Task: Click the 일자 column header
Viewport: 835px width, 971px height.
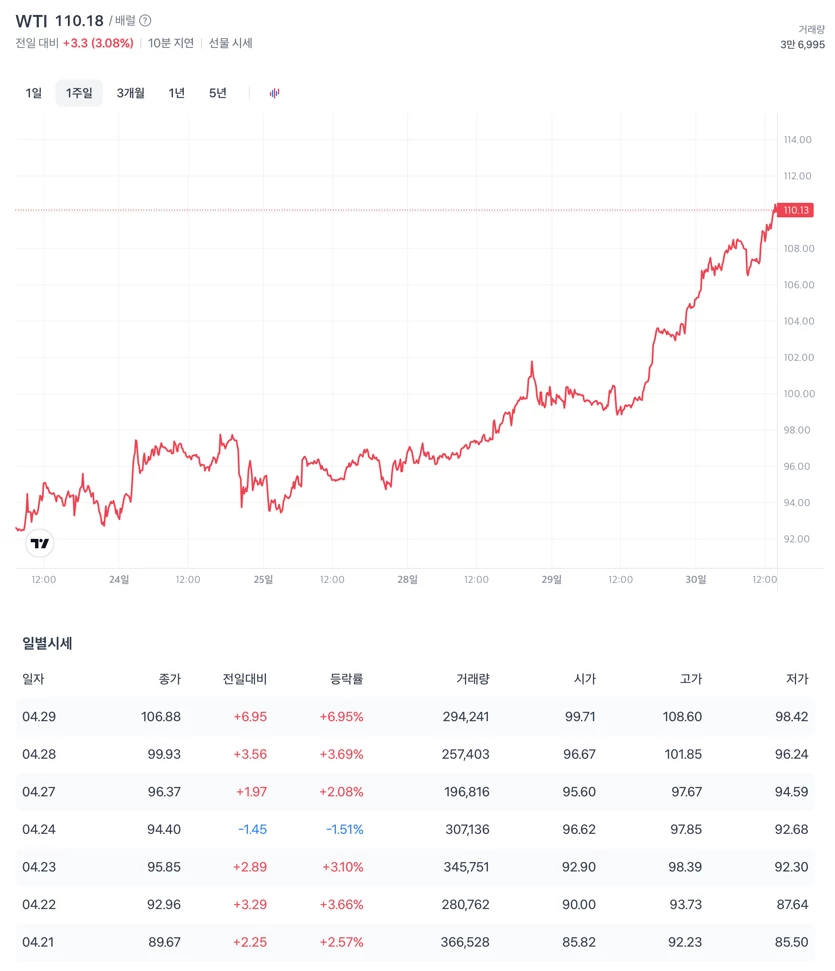Action: (33, 679)
